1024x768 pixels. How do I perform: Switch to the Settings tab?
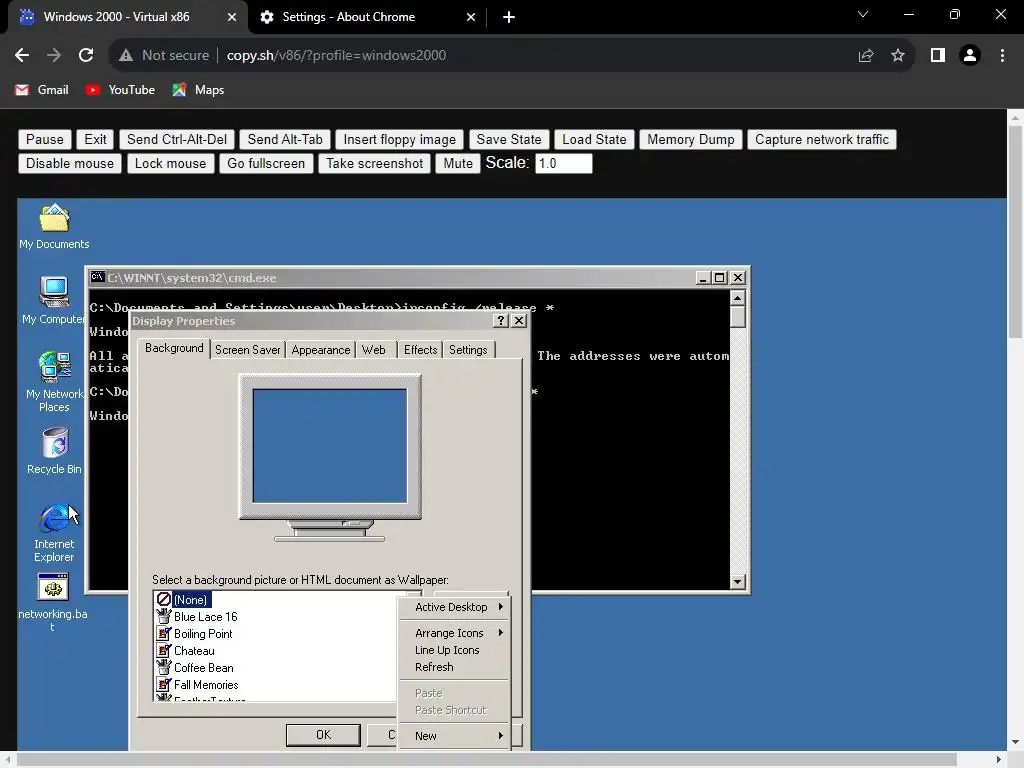pos(468,350)
